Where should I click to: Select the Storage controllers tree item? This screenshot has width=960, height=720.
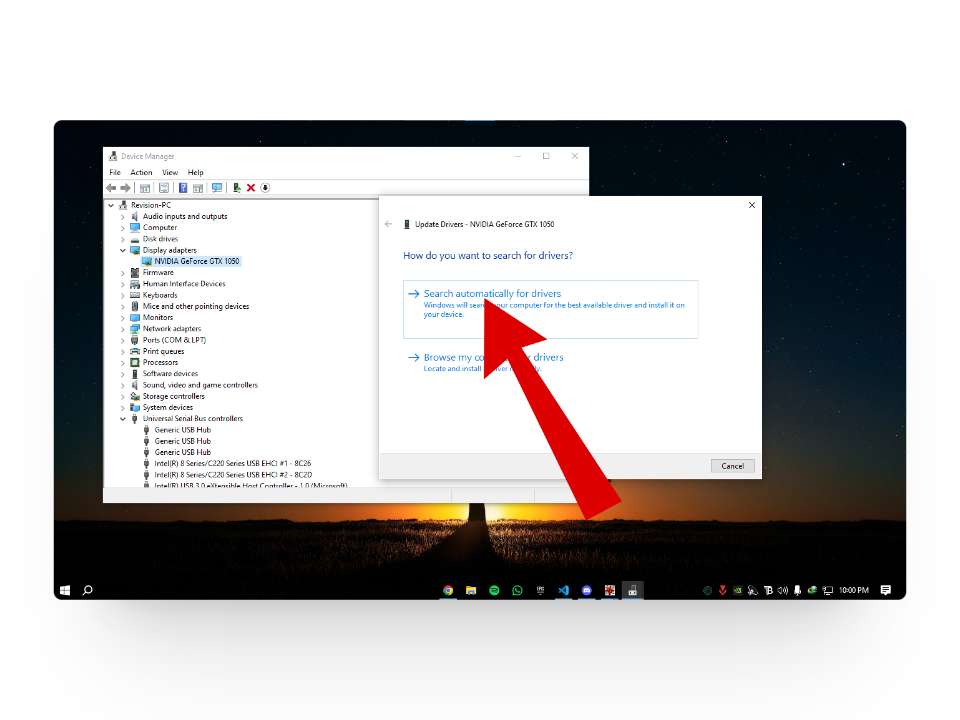click(x=174, y=397)
